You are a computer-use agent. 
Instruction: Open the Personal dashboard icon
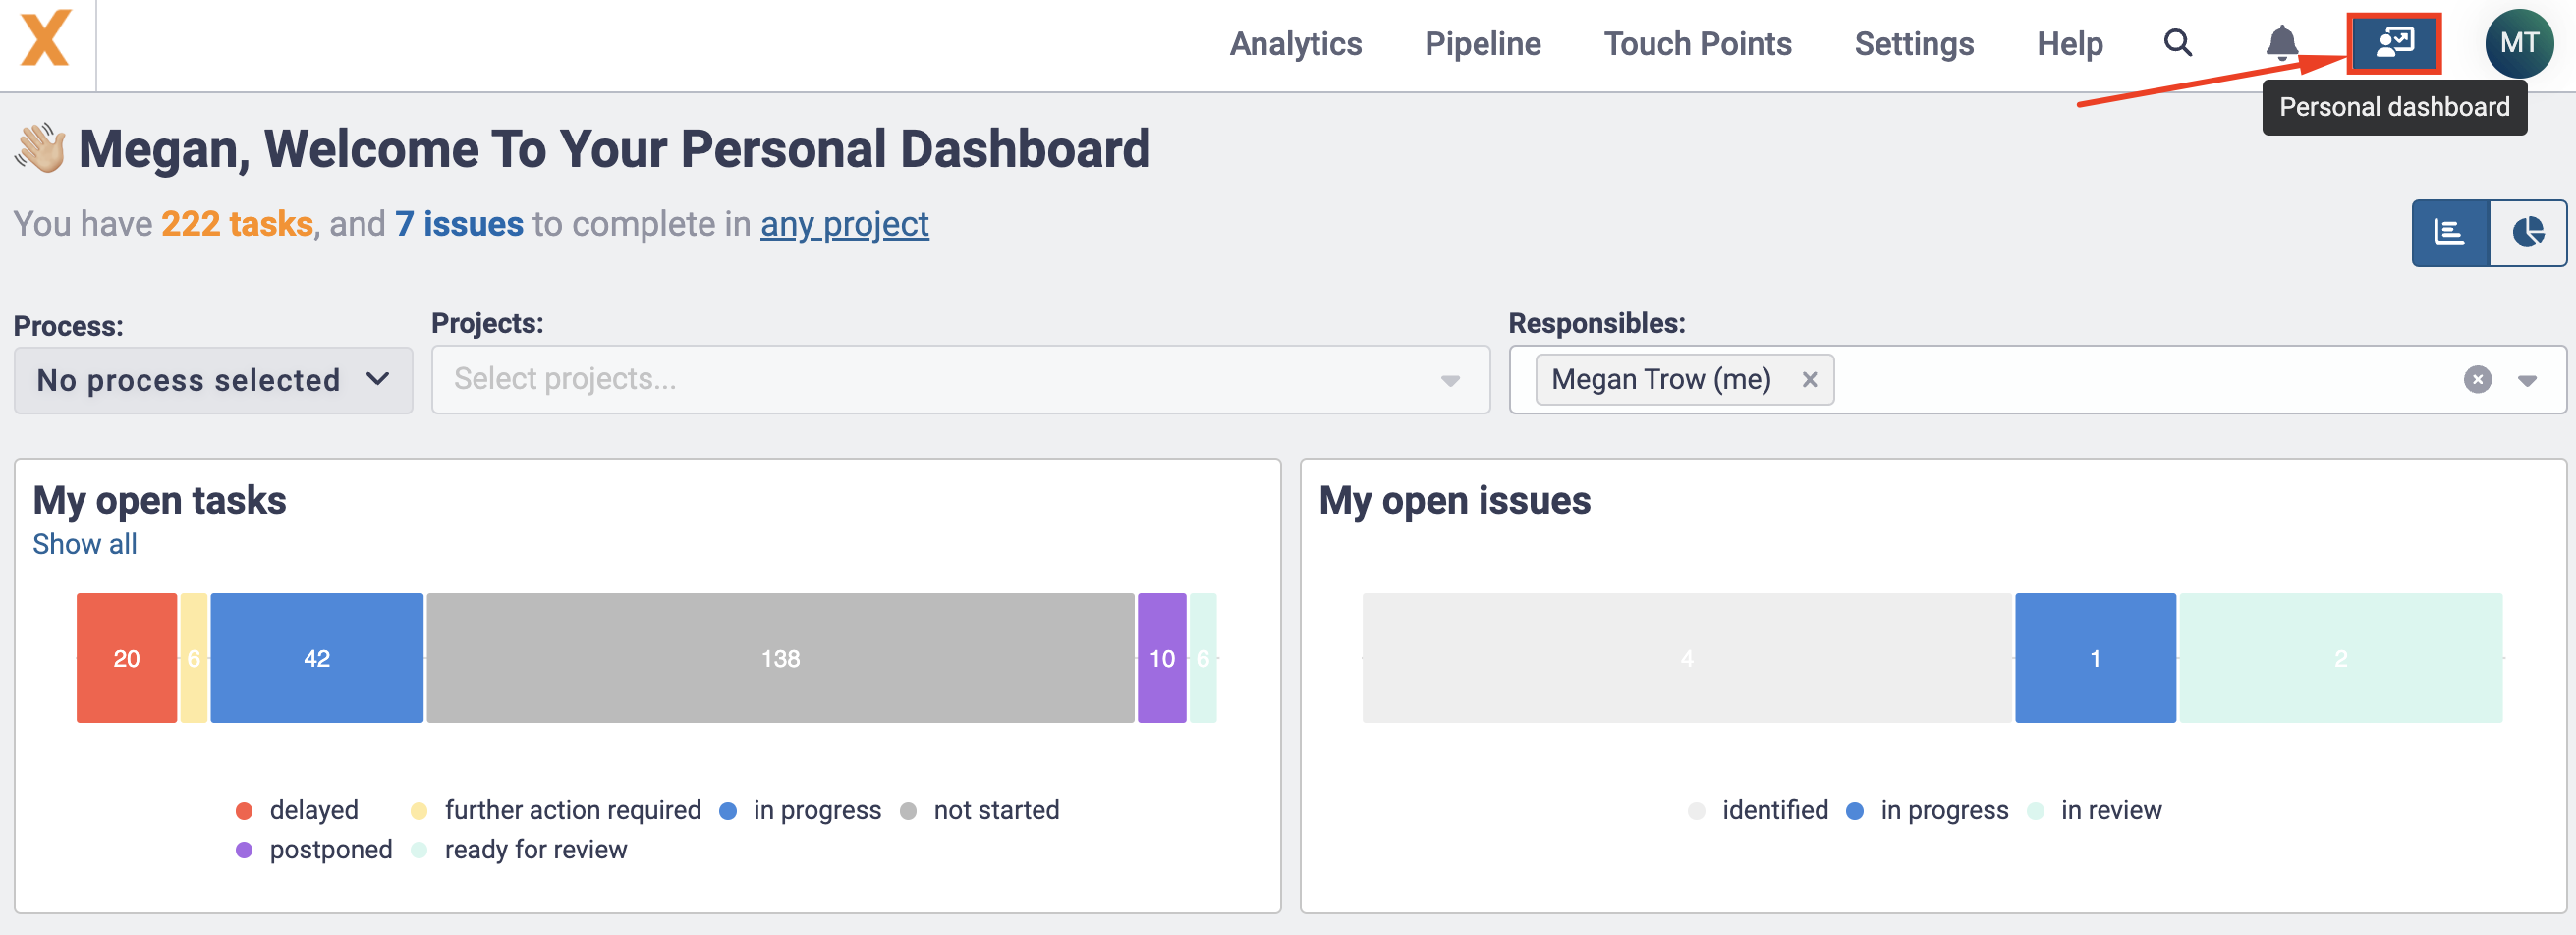pyautogui.click(x=2395, y=42)
